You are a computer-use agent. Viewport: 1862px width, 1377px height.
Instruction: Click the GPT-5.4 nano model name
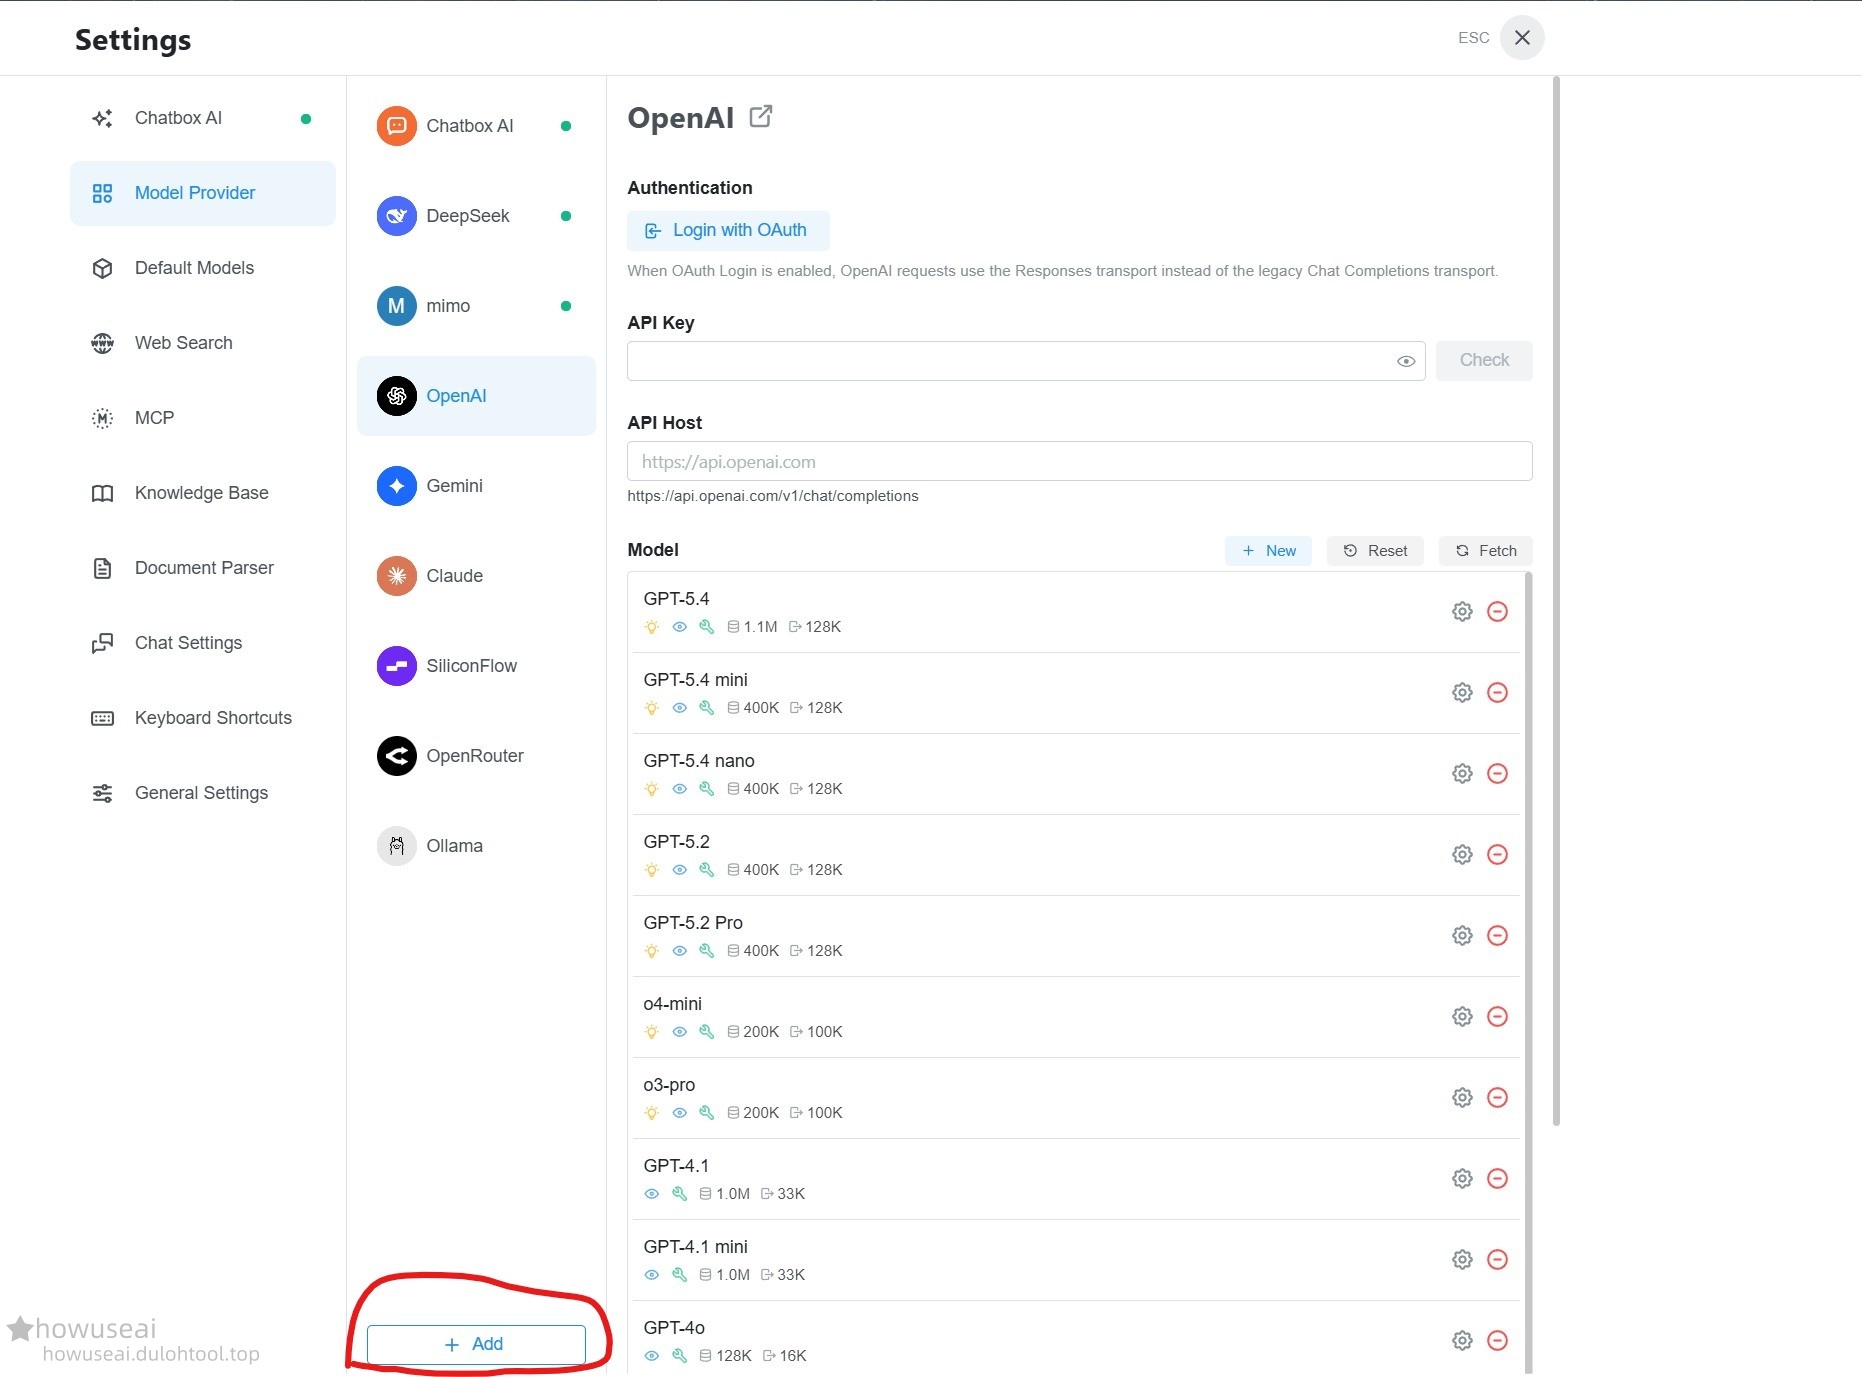pos(699,761)
